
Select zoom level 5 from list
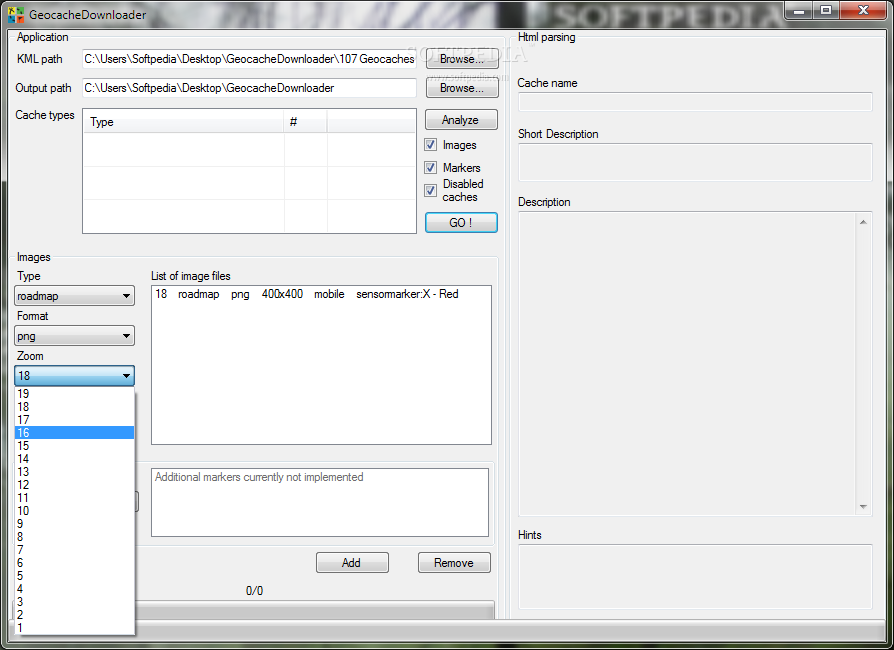75,576
